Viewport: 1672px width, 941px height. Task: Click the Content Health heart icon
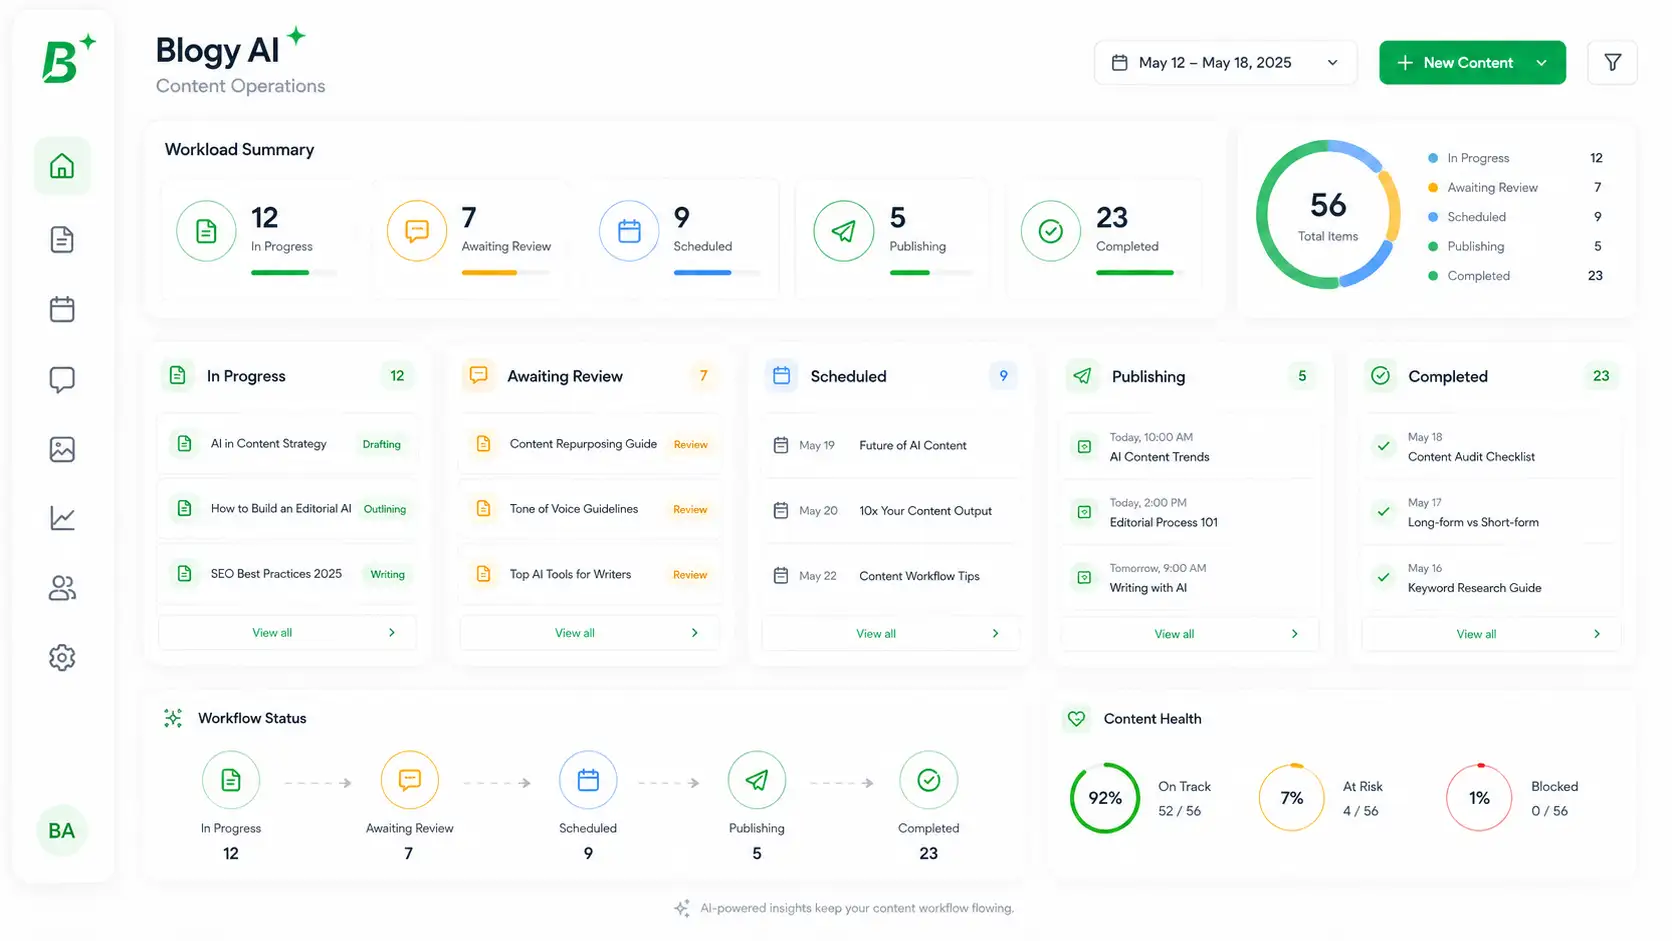(x=1076, y=719)
